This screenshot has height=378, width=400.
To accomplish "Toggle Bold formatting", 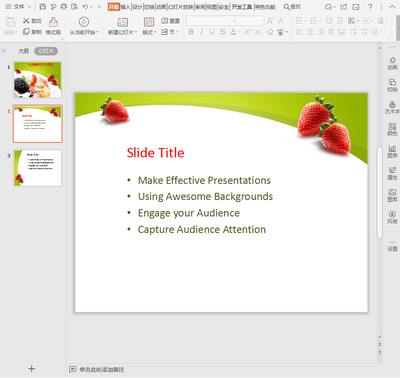I will 191,32.
